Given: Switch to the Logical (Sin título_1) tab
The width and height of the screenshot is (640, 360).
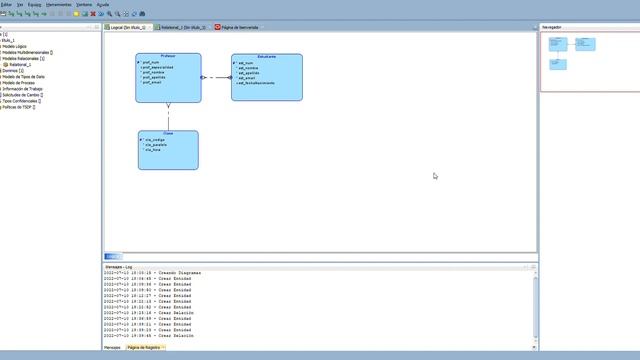Looking at the screenshot, I should click(128, 27).
